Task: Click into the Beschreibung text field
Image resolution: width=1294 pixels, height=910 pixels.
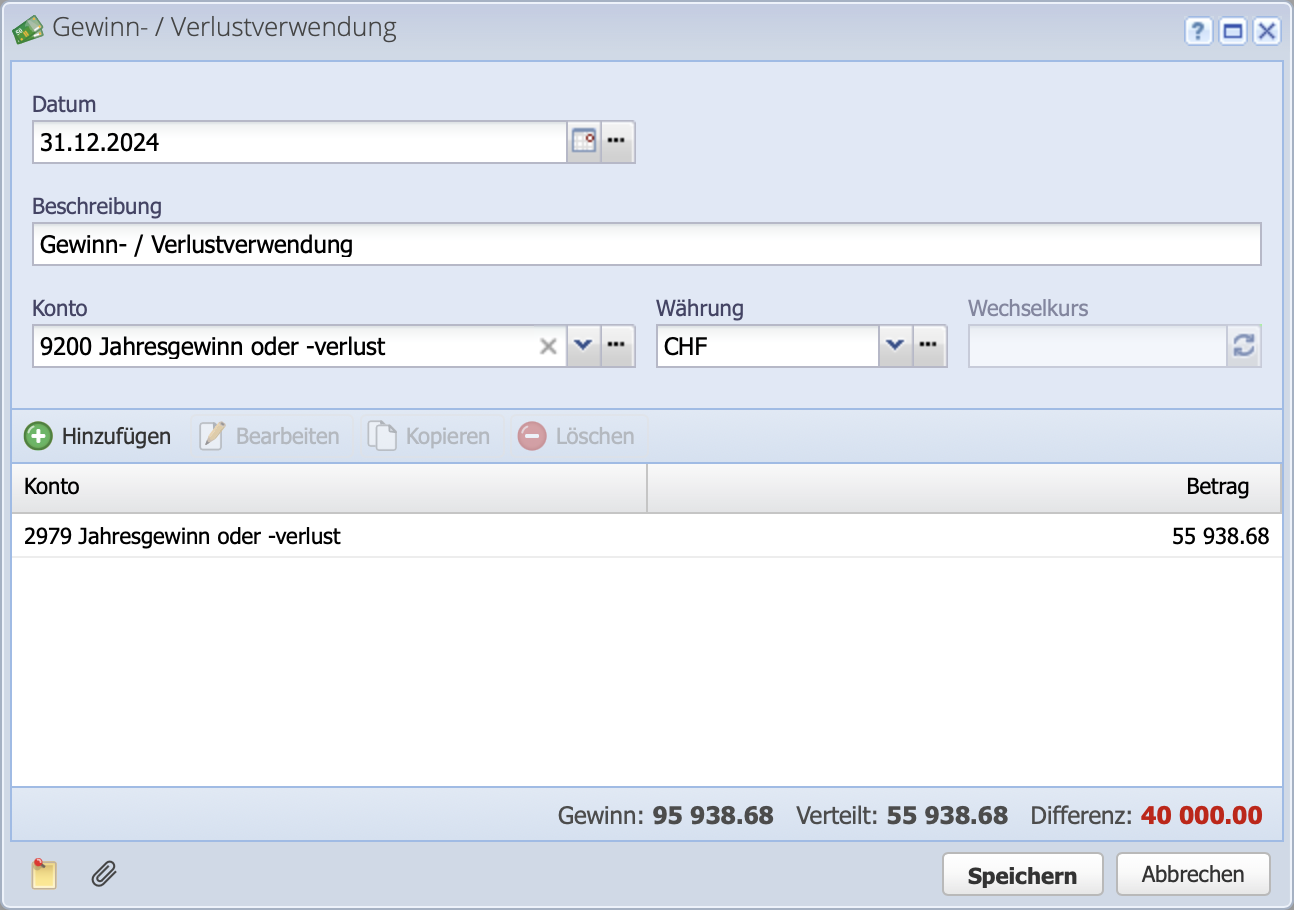Action: 400,243
